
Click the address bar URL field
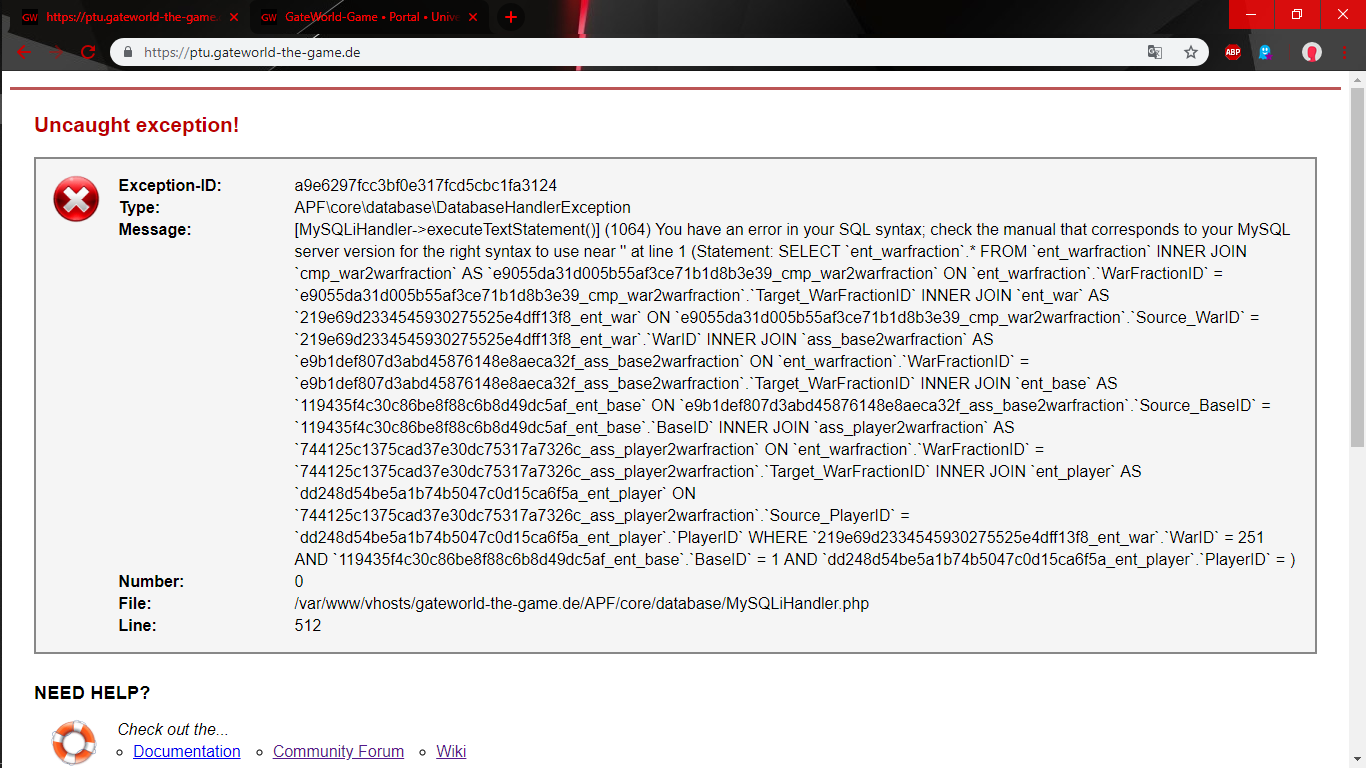tap(600, 53)
